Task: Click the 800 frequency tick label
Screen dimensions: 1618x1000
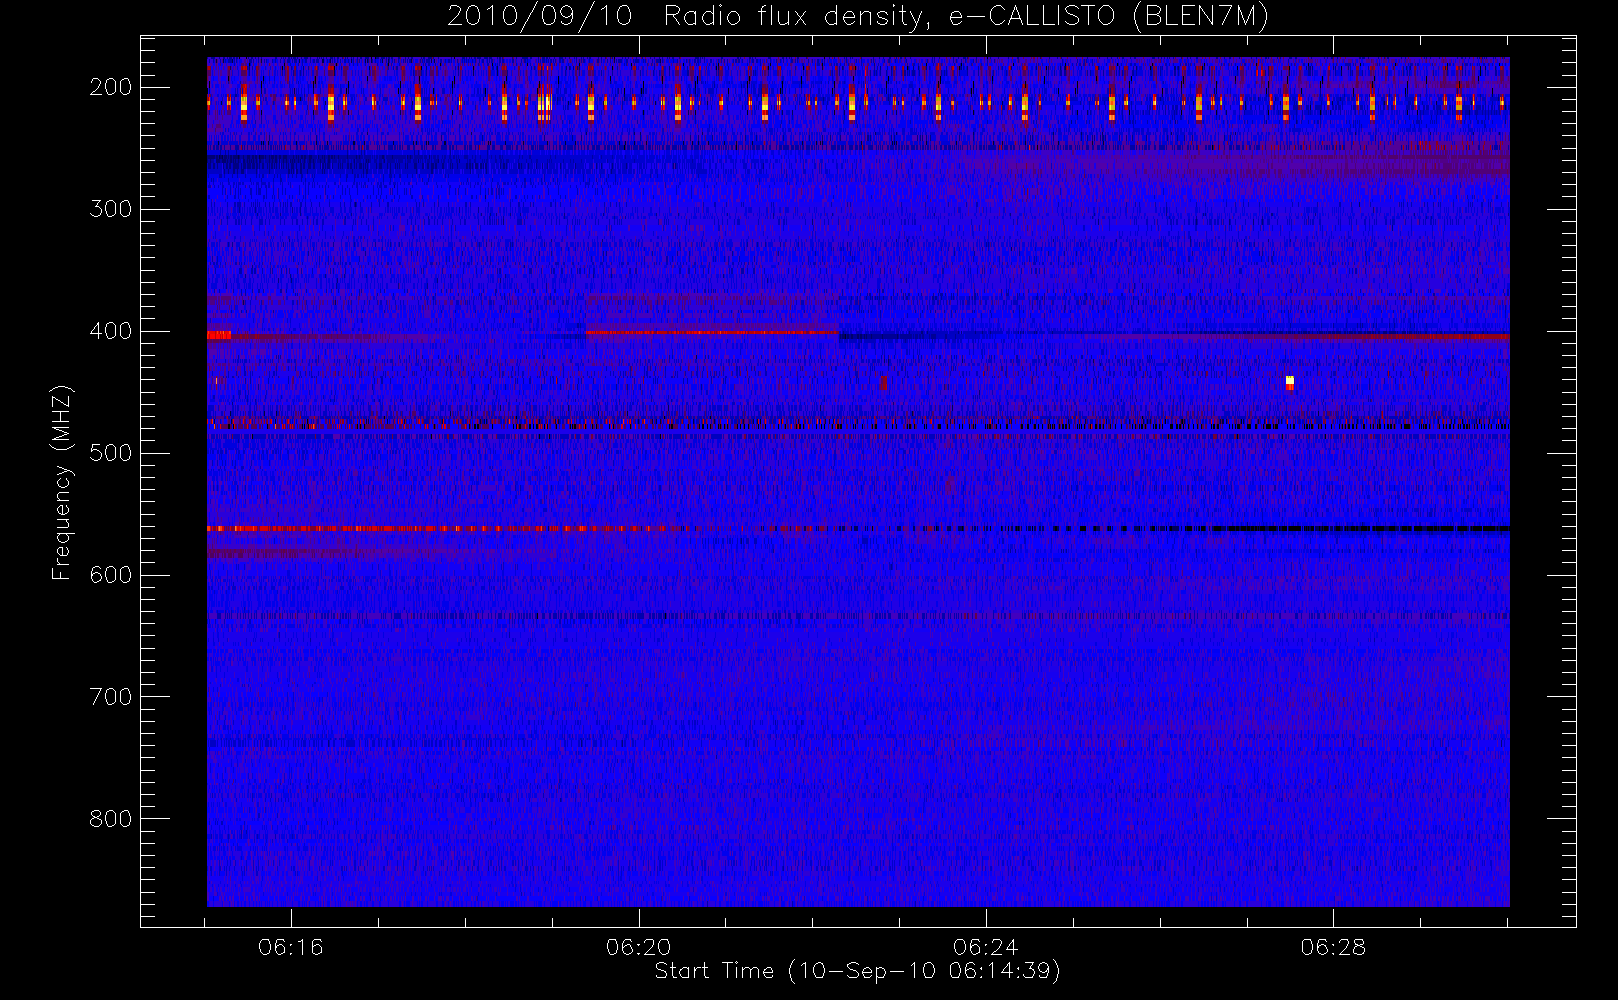Action: pos(111,819)
